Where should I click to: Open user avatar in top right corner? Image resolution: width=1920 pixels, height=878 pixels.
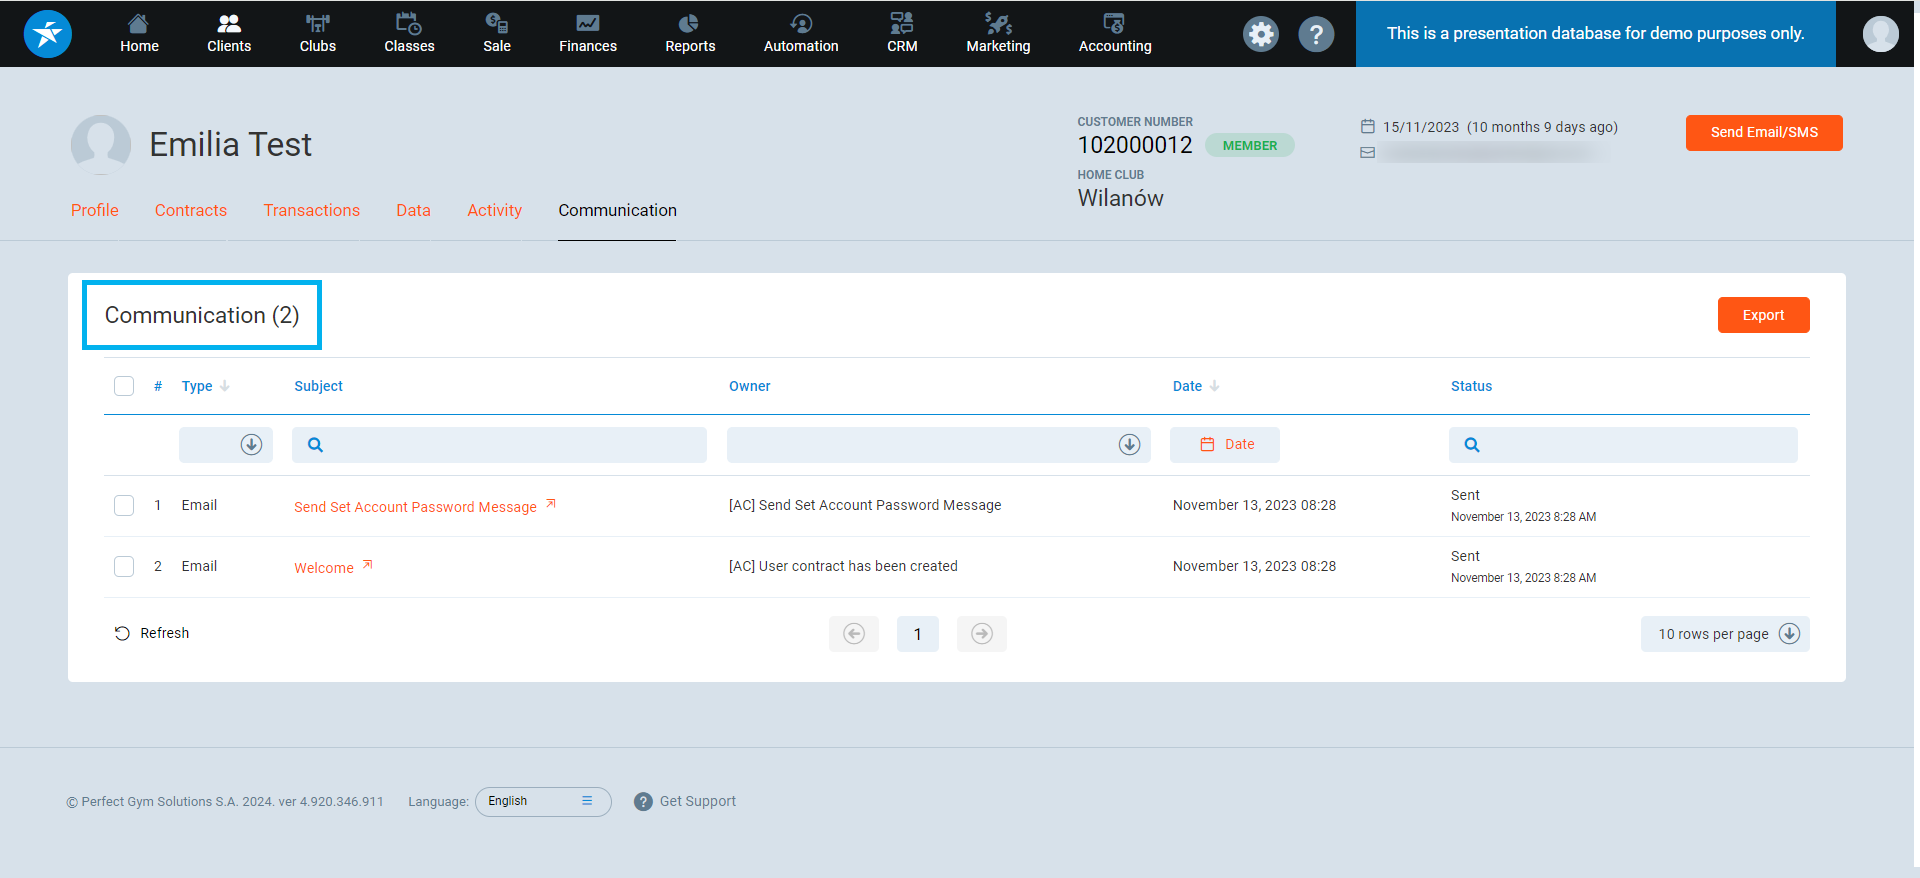point(1880,34)
